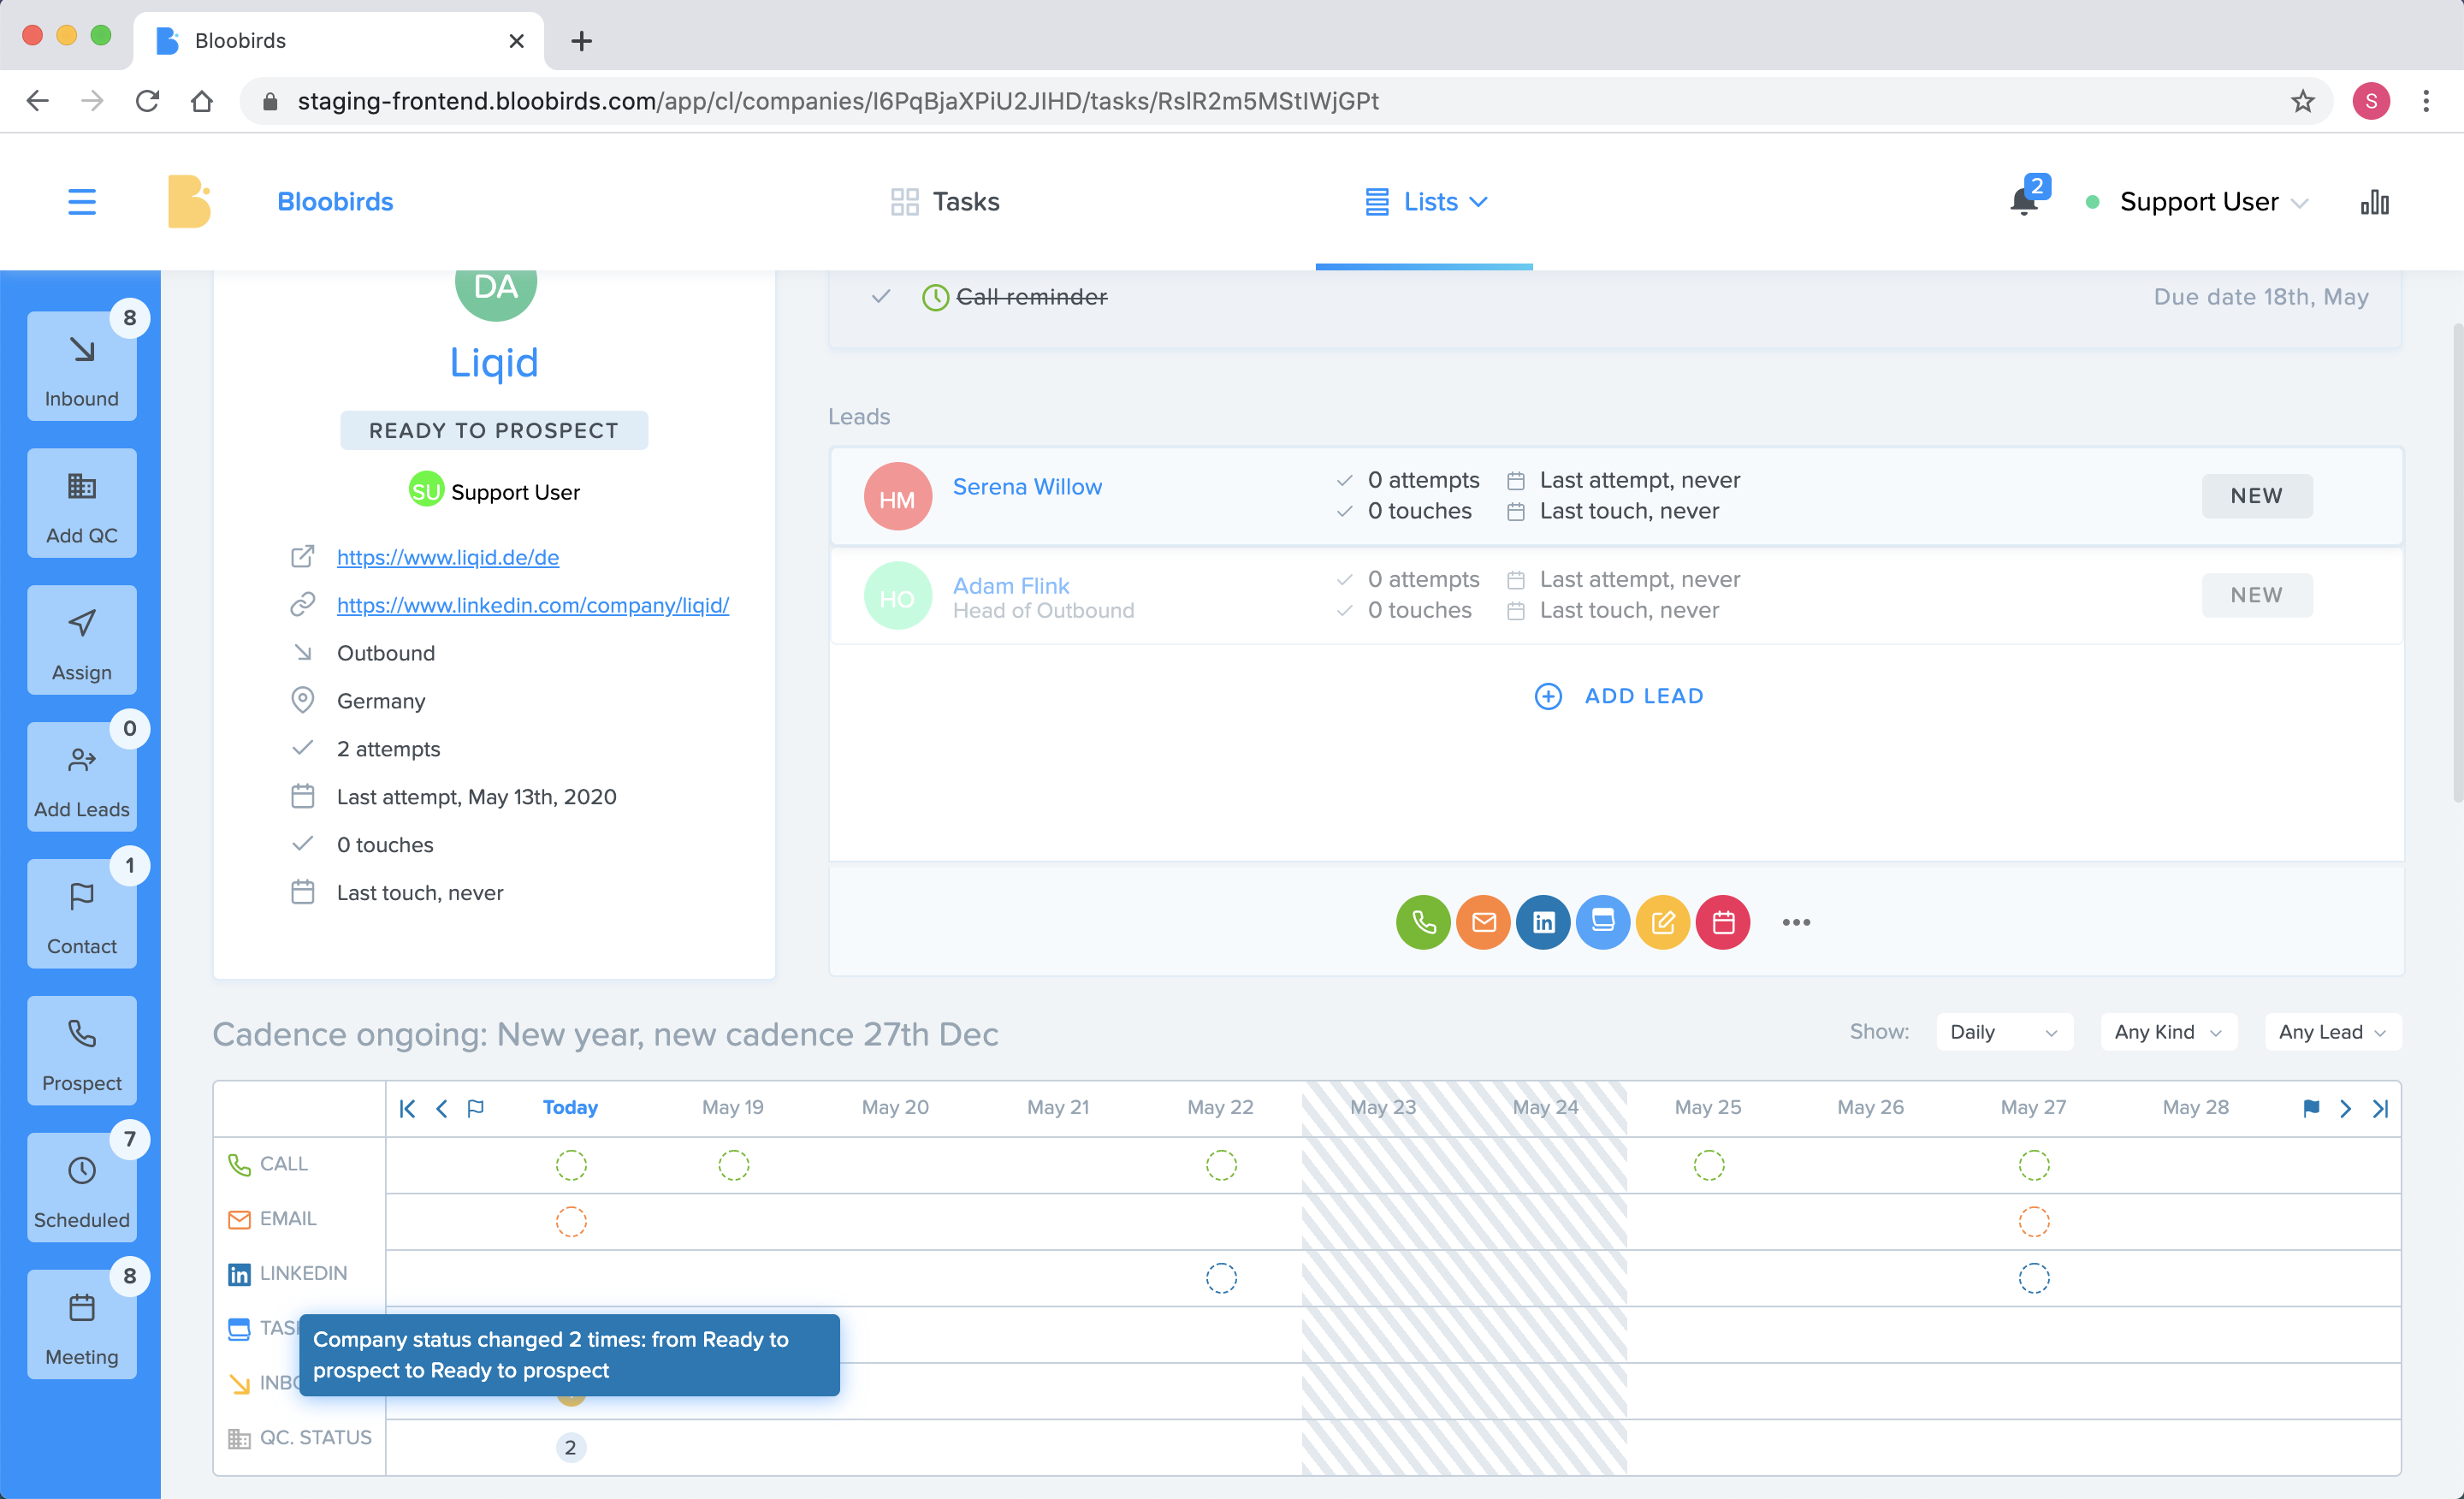Open the Chrome three-dot menu
Image resolution: width=2464 pixels, height=1499 pixels.
2425,101
